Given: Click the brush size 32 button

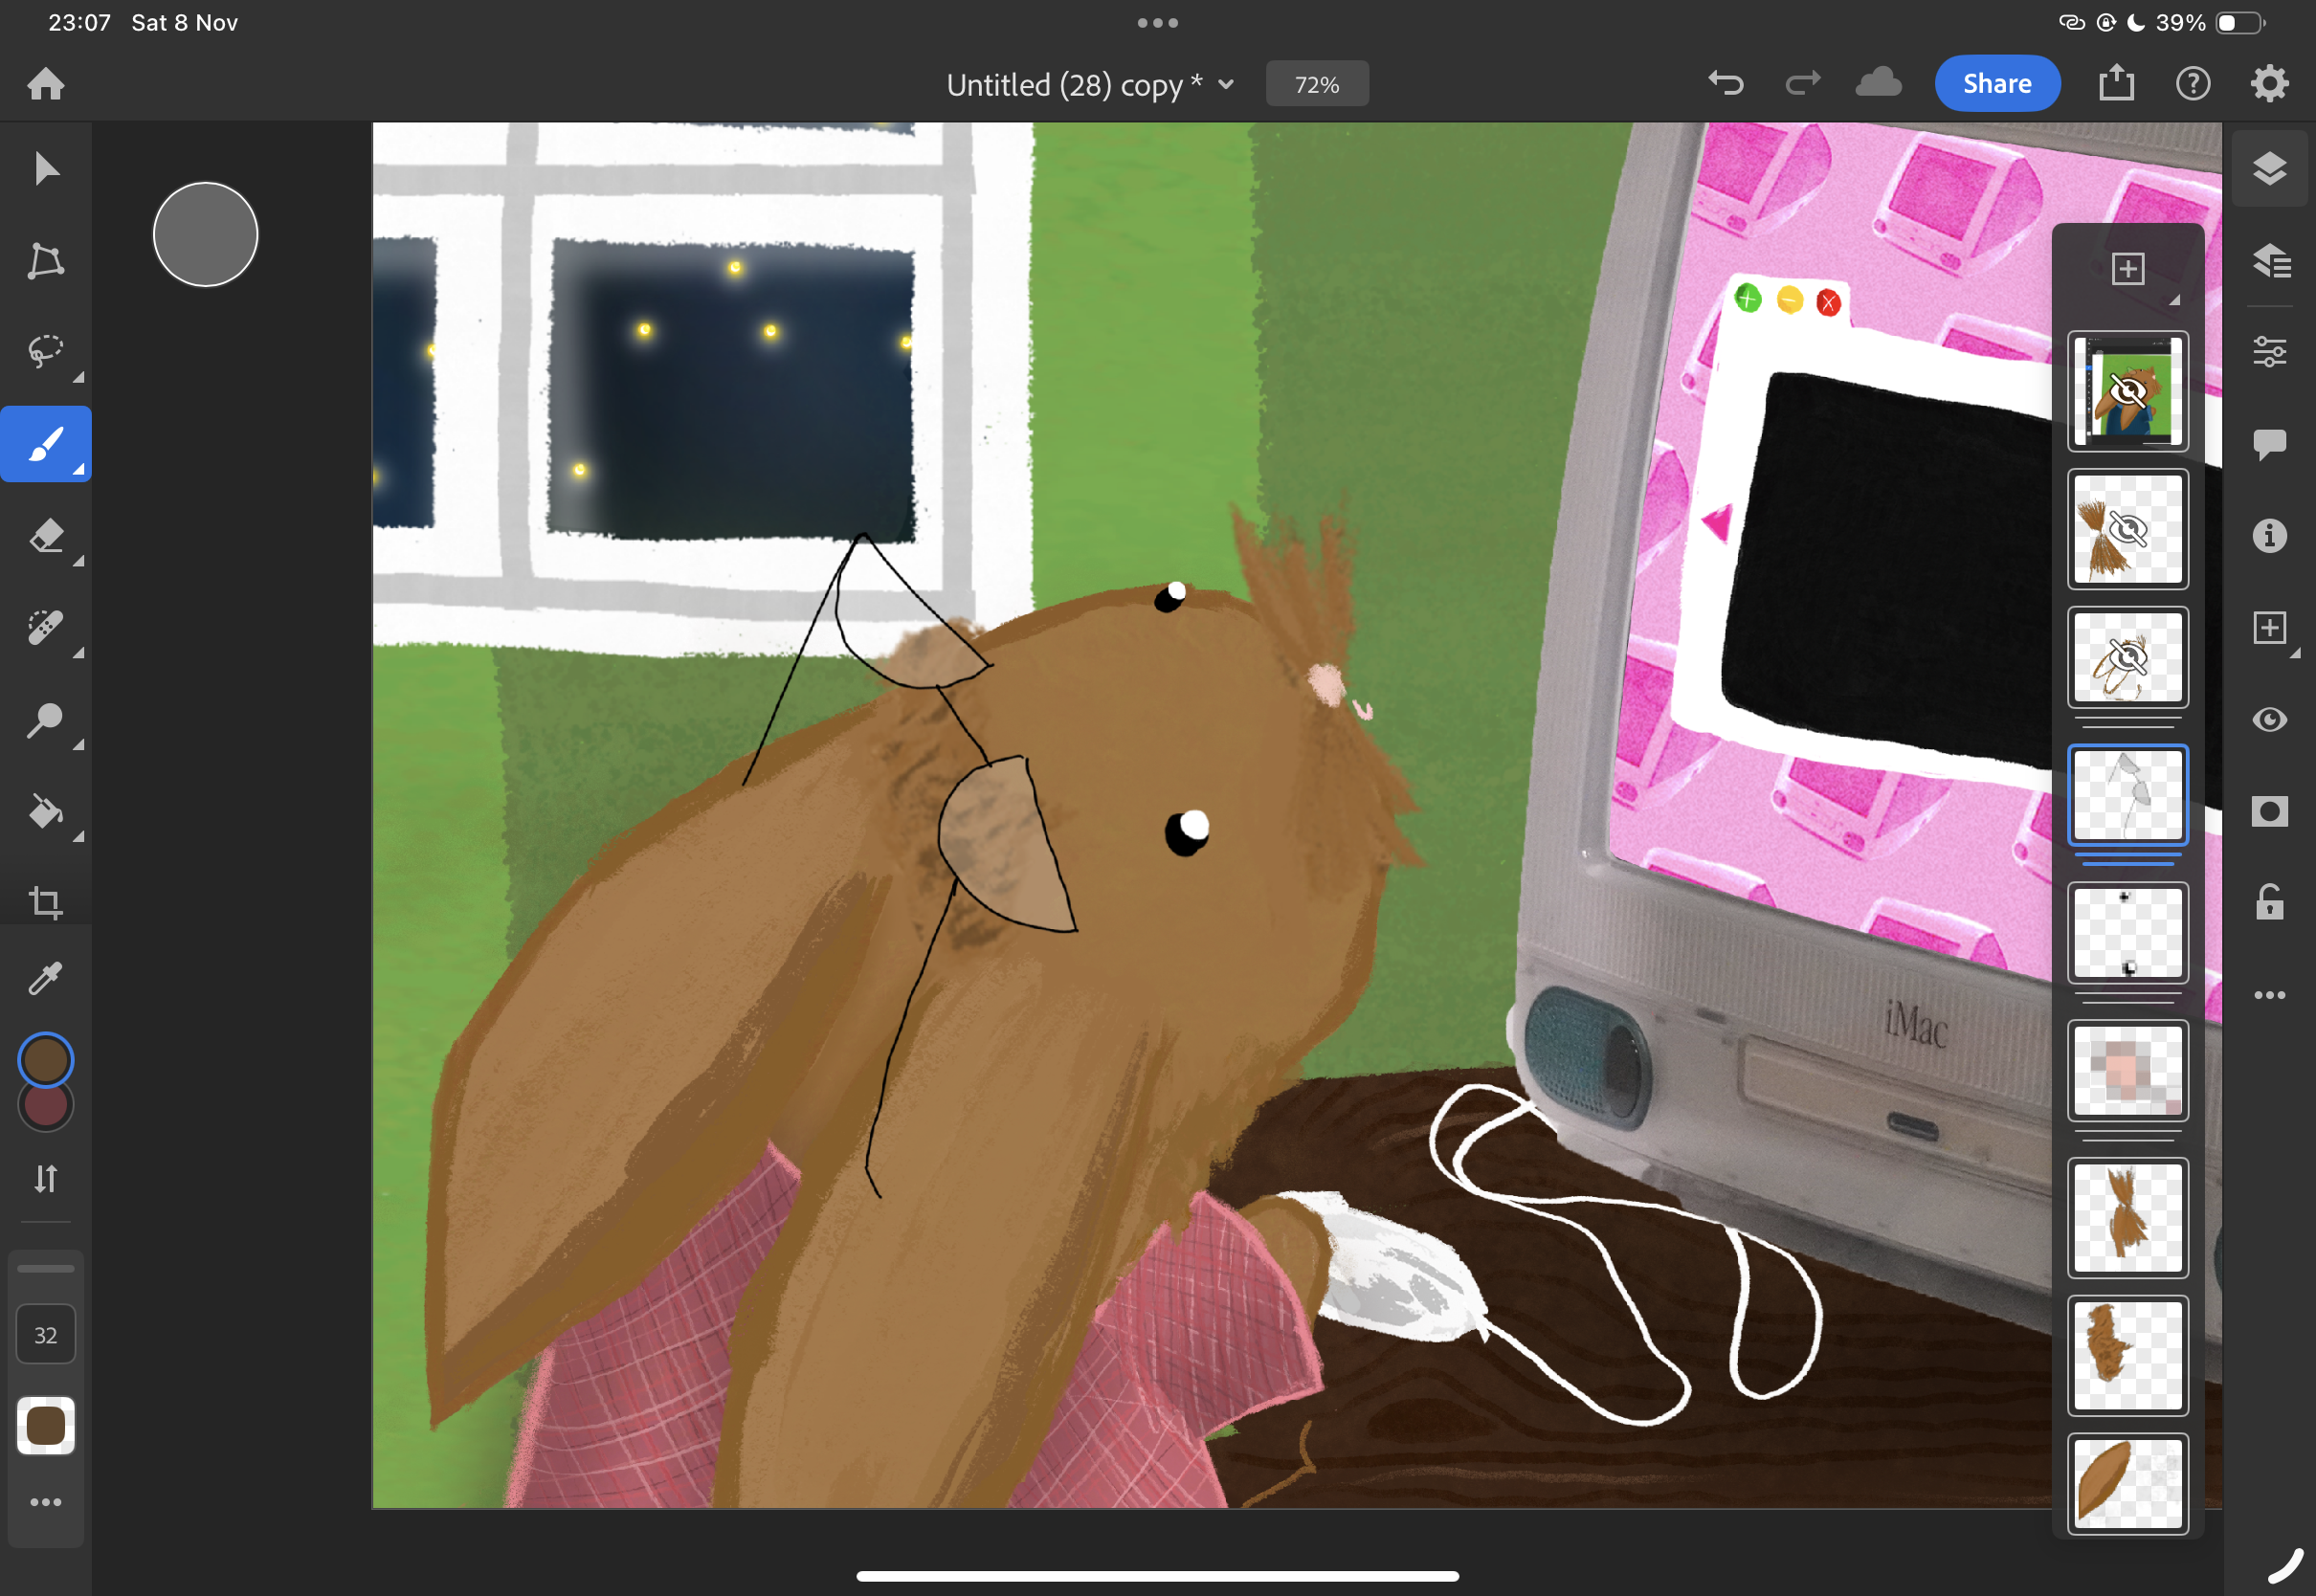Looking at the screenshot, I should (46, 1335).
